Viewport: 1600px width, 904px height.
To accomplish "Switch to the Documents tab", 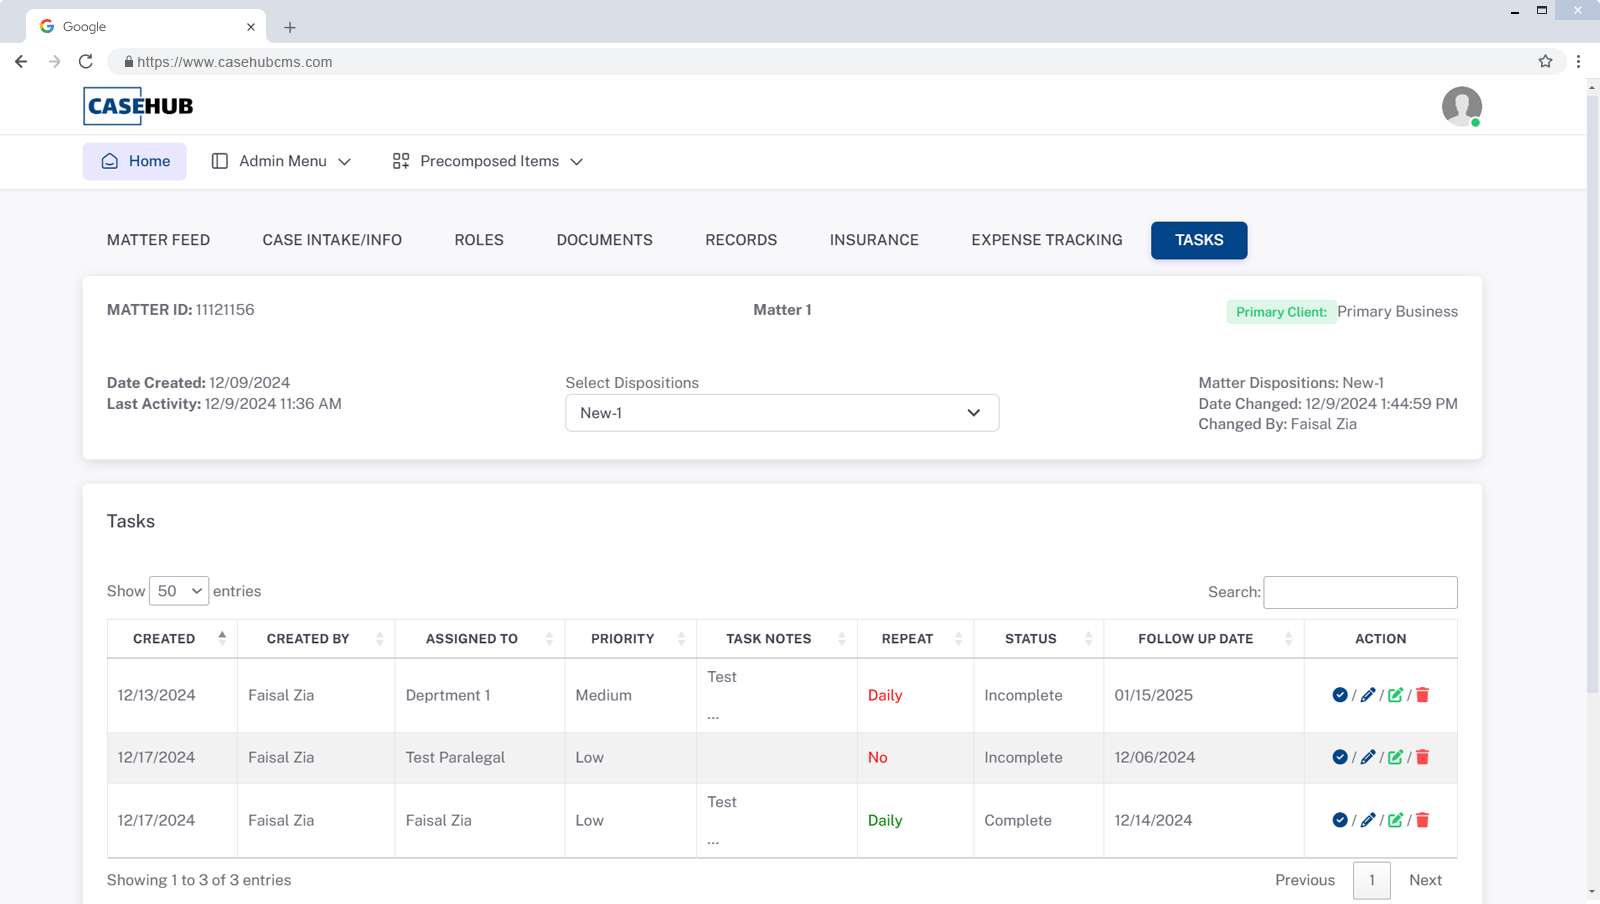I will pos(604,240).
